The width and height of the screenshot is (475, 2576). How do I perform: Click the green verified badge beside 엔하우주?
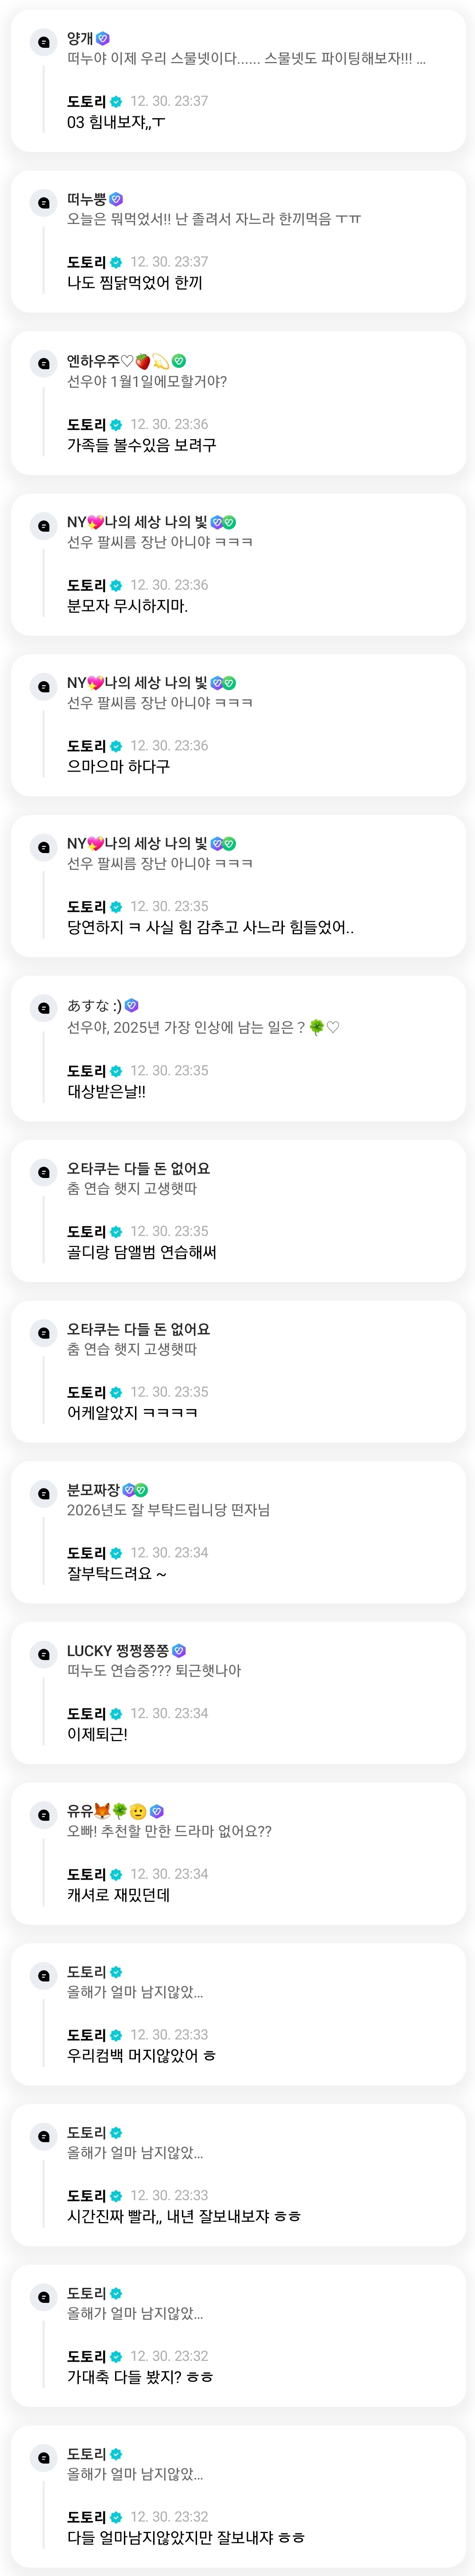click(179, 361)
